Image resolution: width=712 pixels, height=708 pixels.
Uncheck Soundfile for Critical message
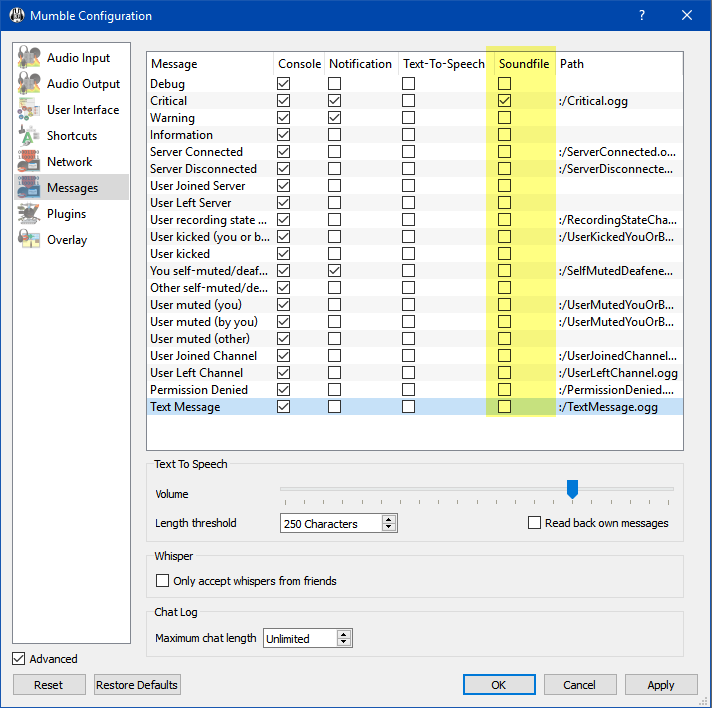coord(504,100)
